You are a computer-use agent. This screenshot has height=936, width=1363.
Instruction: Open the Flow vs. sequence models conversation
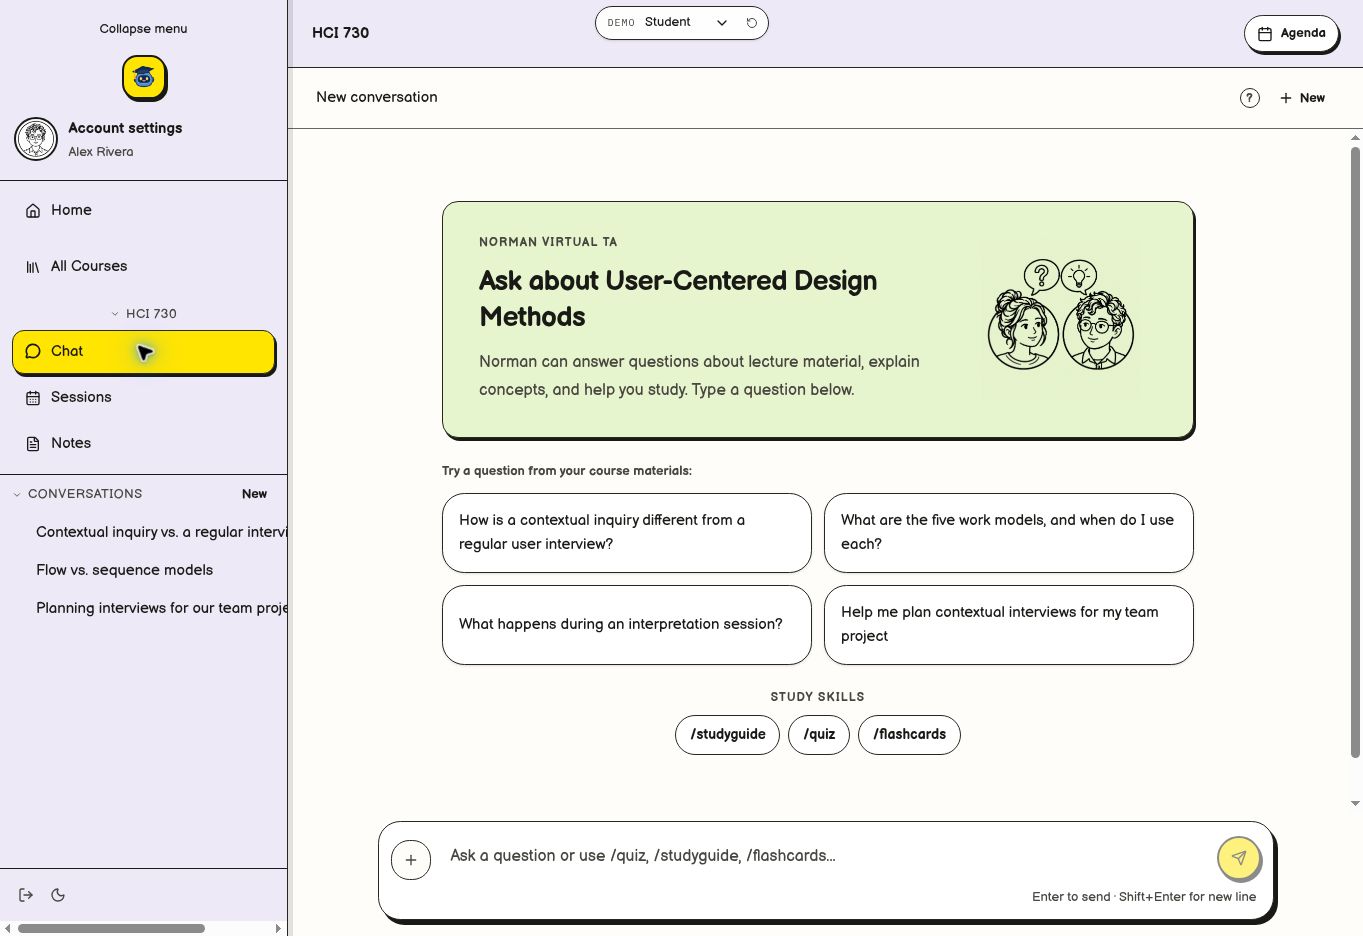pos(124,570)
